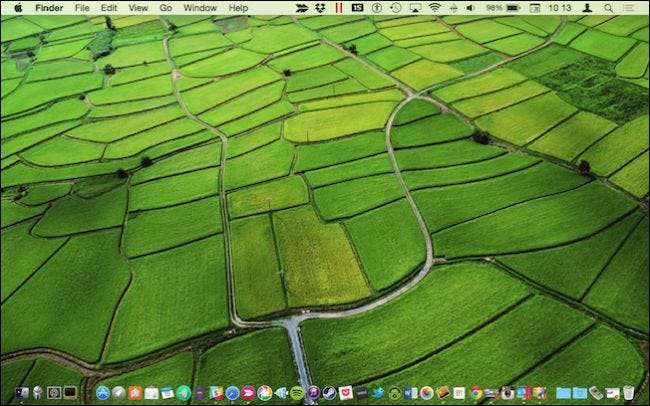This screenshot has width=650, height=406.
Task: Open the Trash in the Dock
Action: coord(628,393)
